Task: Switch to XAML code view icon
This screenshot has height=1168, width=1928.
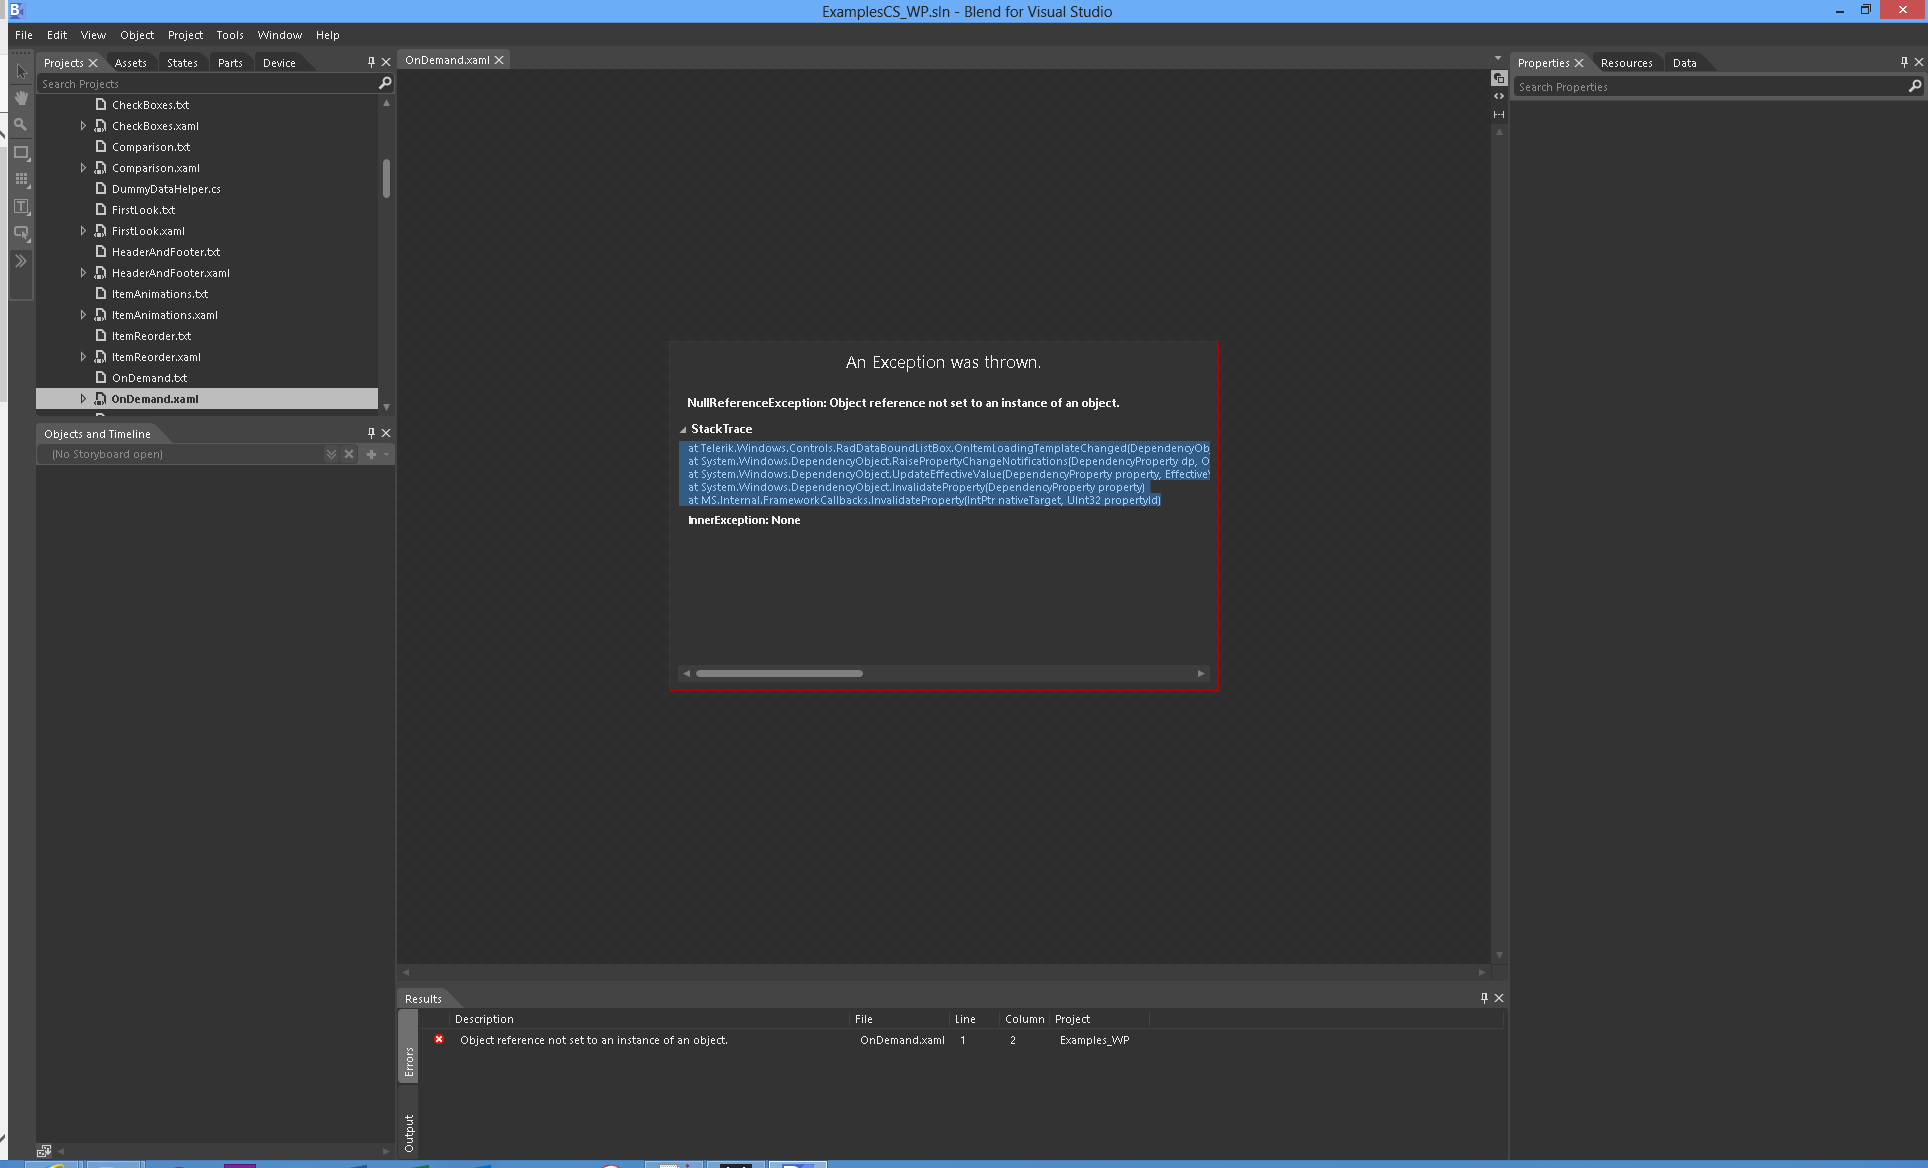Action: pyautogui.click(x=1498, y=96)
